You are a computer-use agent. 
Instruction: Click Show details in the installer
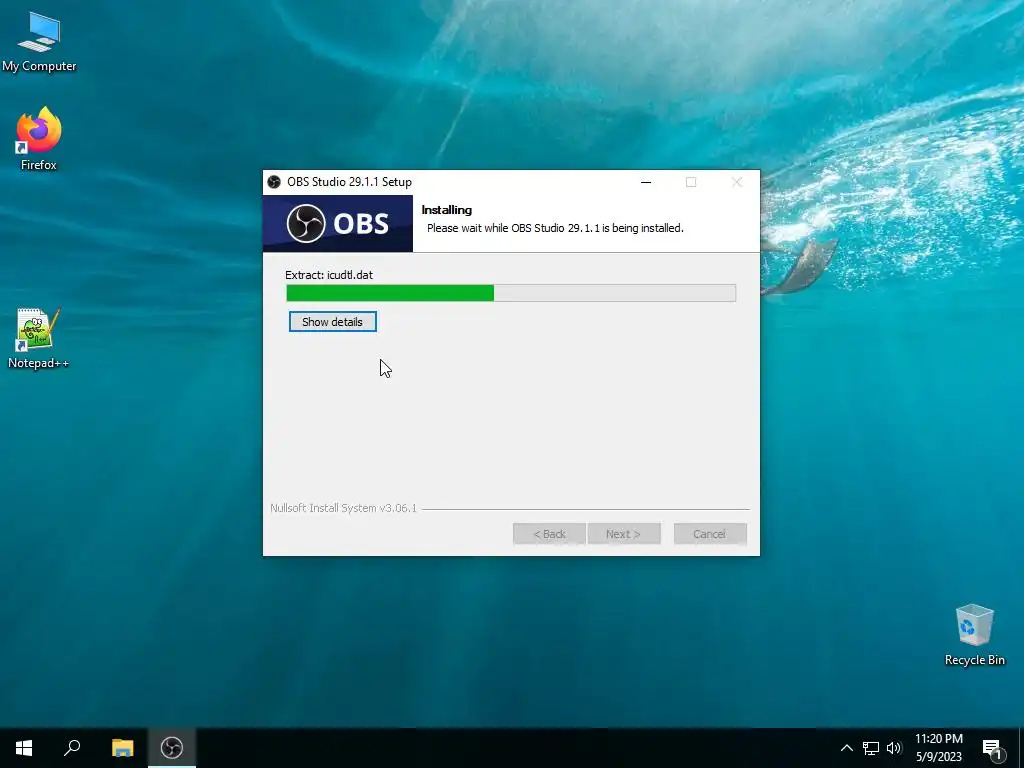tap(332, 322)
